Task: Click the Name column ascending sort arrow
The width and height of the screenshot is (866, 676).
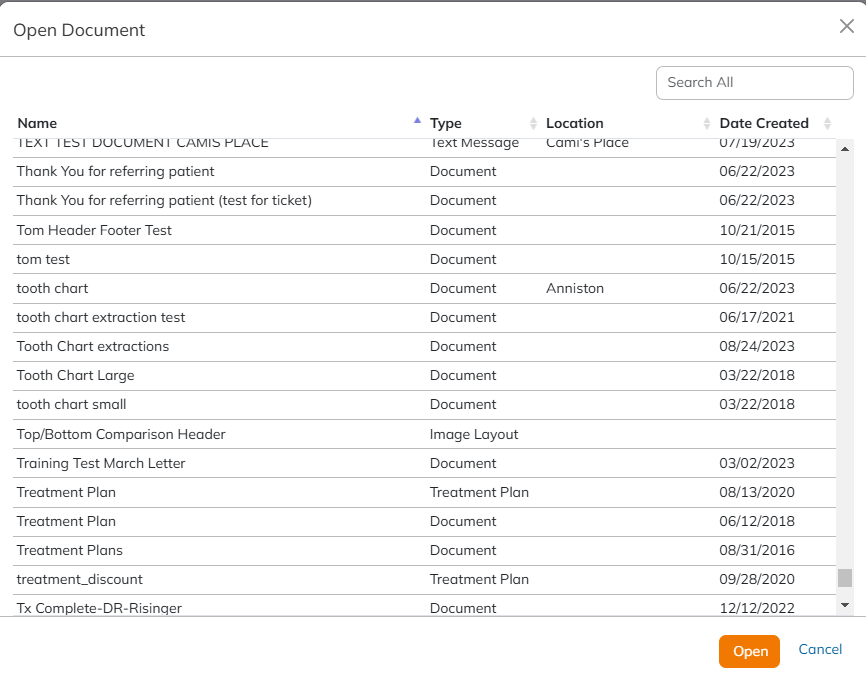Action: coord(418,120)
